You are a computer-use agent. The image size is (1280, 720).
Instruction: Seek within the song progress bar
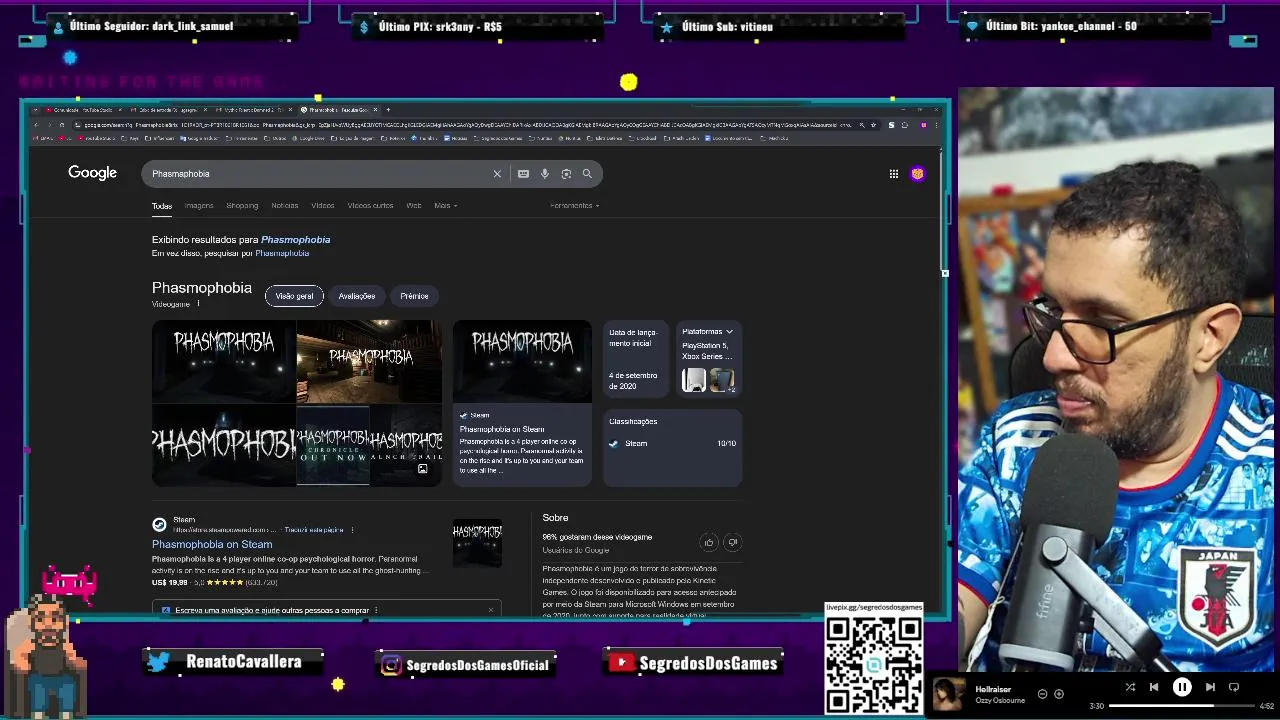click(1181, 706)
